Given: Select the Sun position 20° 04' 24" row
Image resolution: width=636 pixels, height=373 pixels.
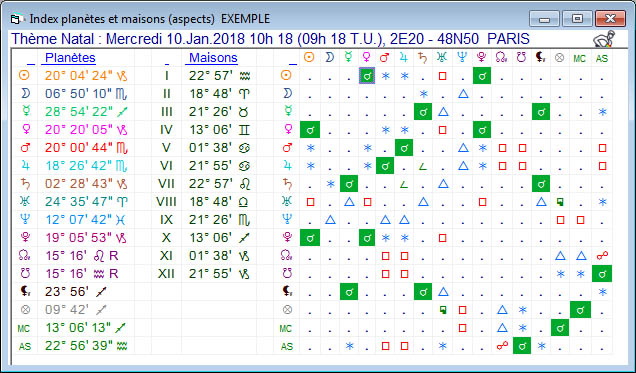Looking at the screenshot, I should click(x=86, y=76).
